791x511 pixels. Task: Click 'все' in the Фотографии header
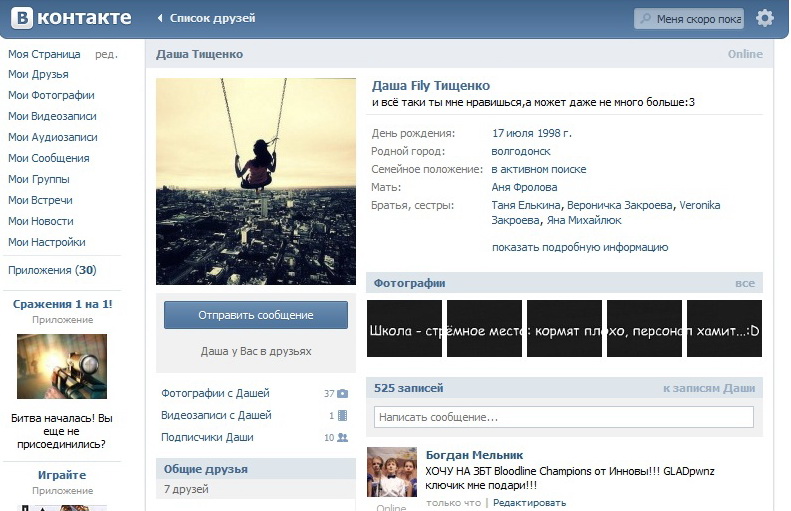pyautogui.click(x=744, y=283)
